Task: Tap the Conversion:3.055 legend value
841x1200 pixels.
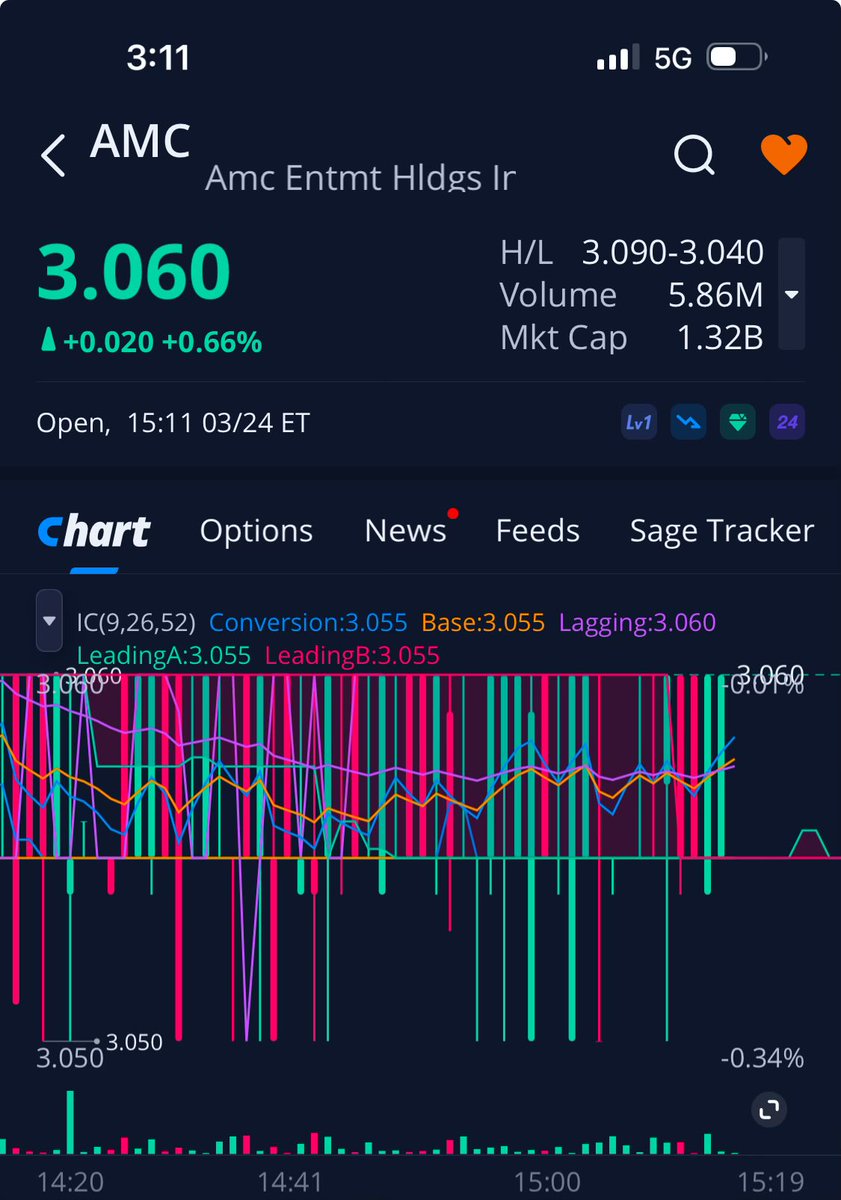Action: tap(308, 623)
